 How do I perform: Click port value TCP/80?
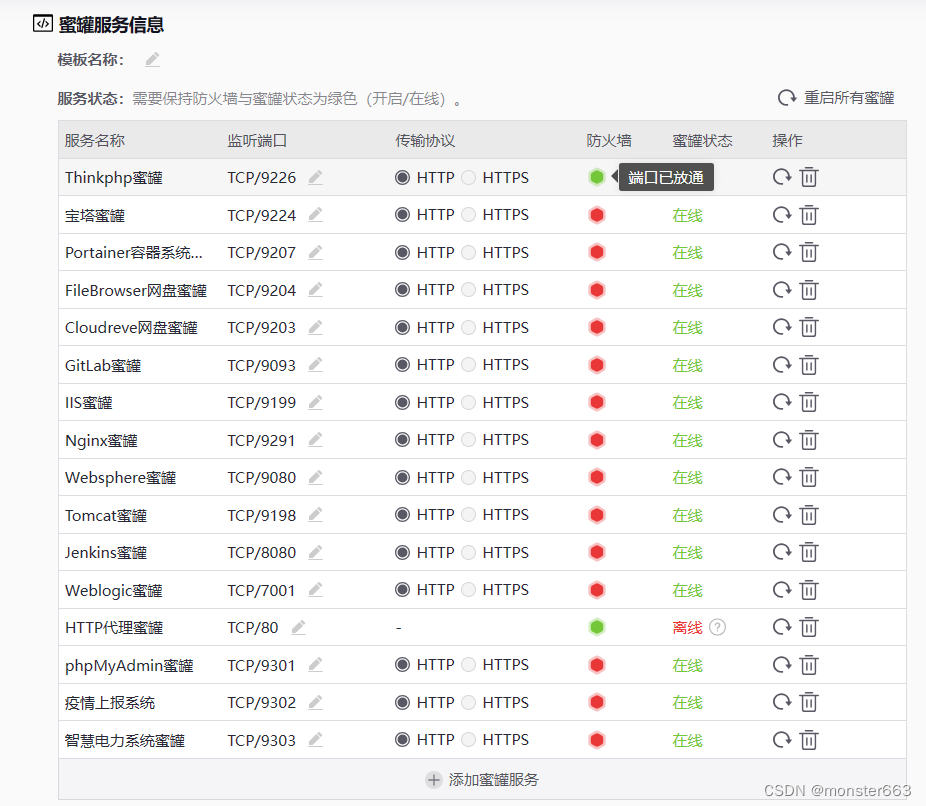pos(253,628)
